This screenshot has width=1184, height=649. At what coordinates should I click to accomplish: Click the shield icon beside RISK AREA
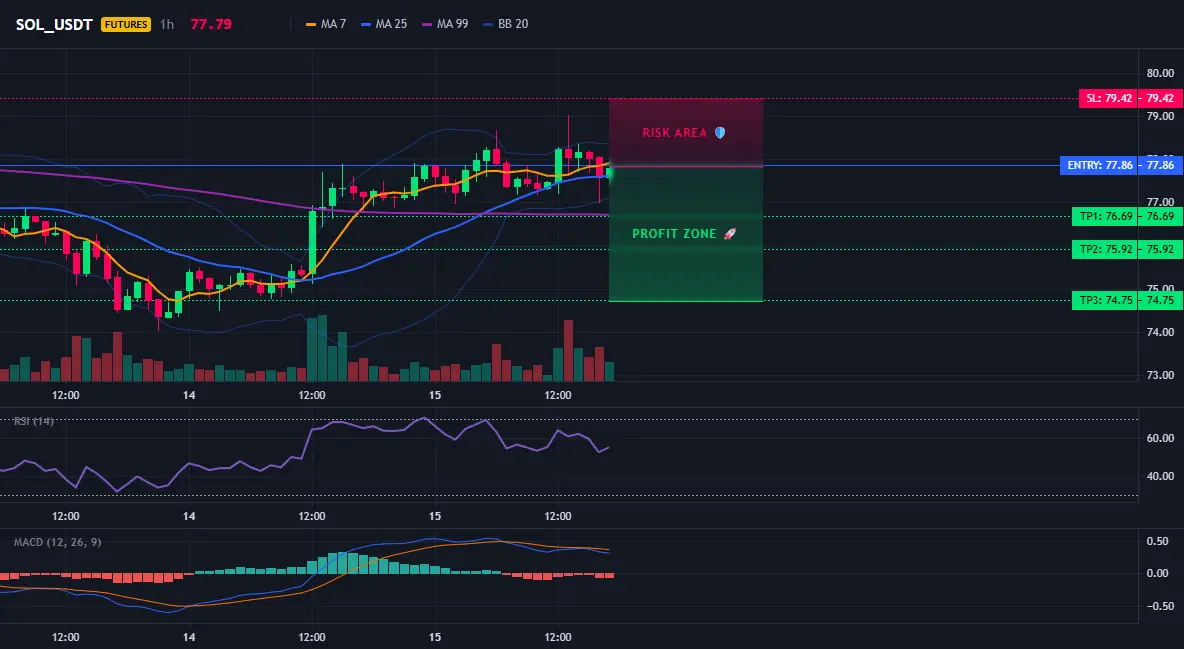click(720, 133)
